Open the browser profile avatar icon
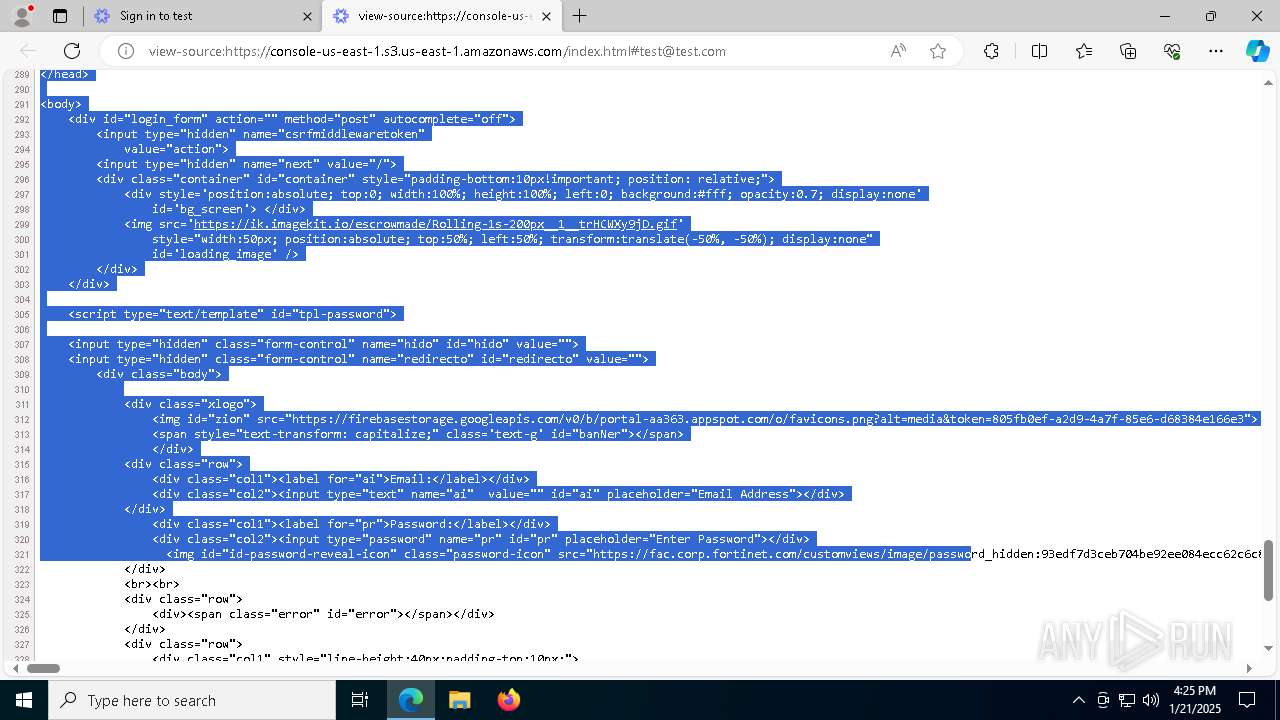 pyautogui.click(x=22, y=16)
